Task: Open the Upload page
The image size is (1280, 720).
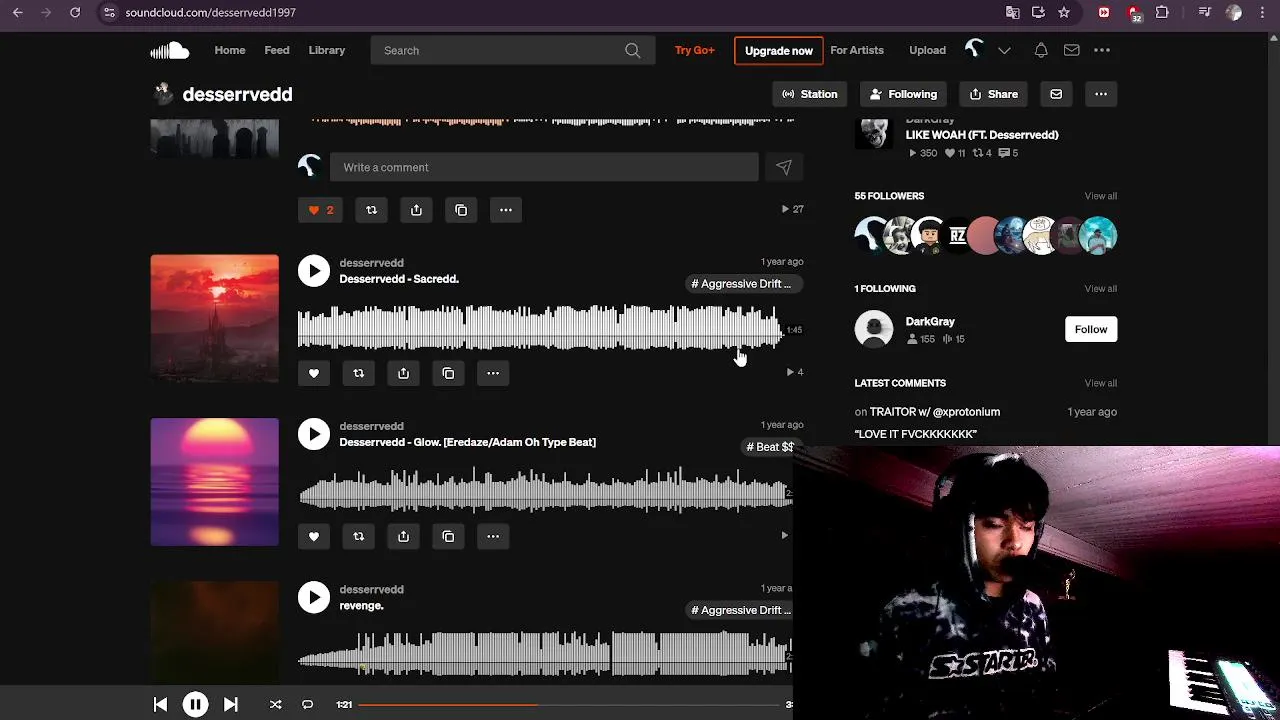Action: 927,50
